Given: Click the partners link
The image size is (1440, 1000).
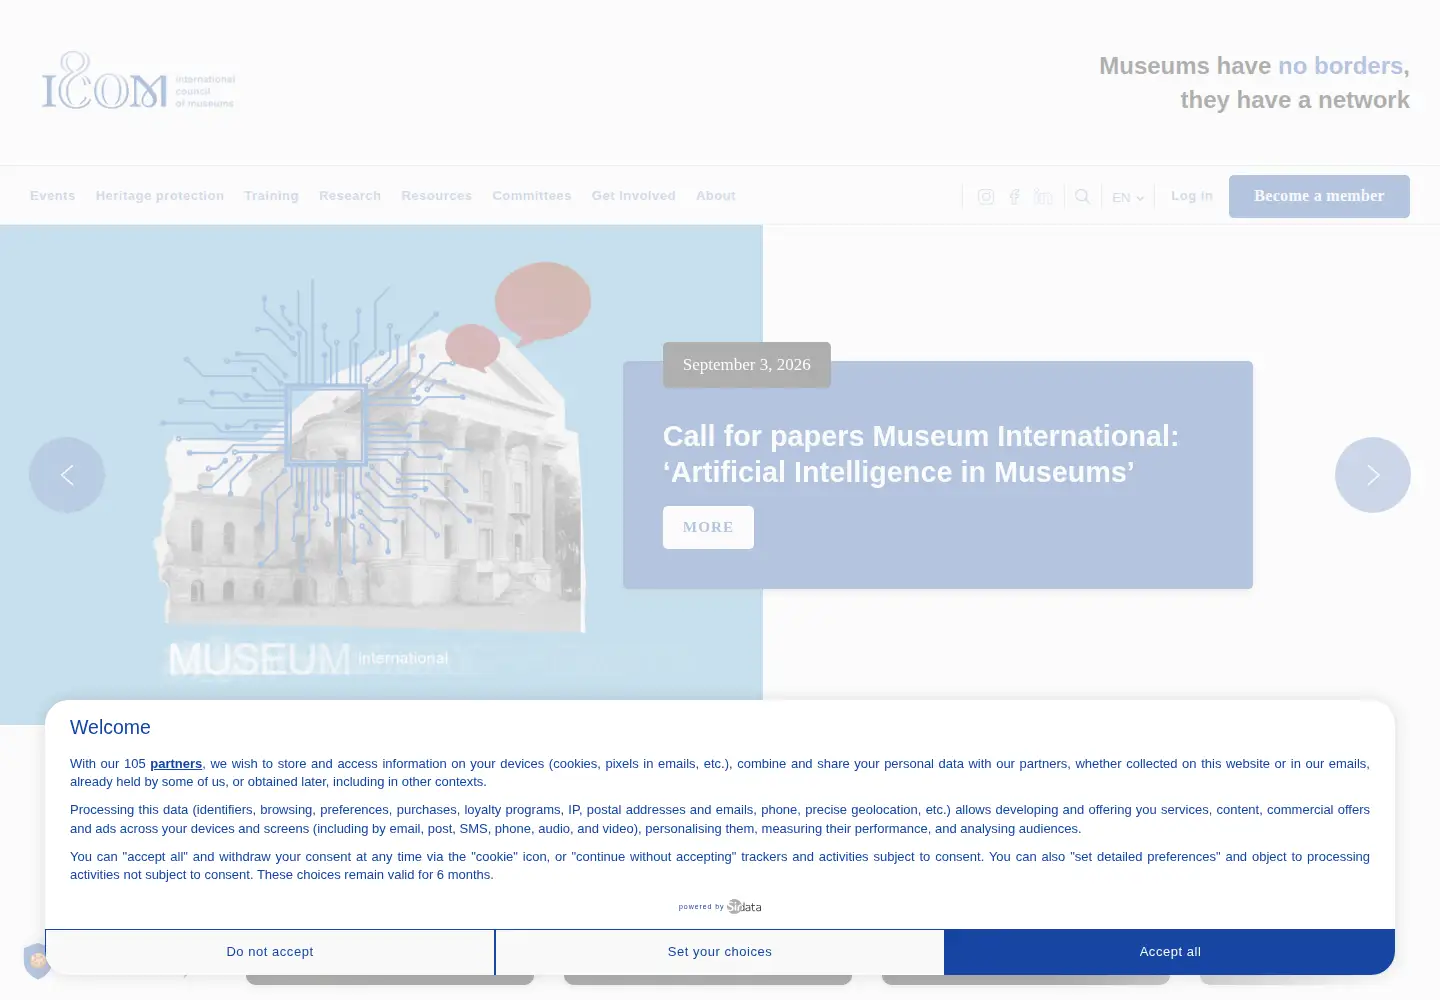Looking at the screenshot, I should pos(176,763).
